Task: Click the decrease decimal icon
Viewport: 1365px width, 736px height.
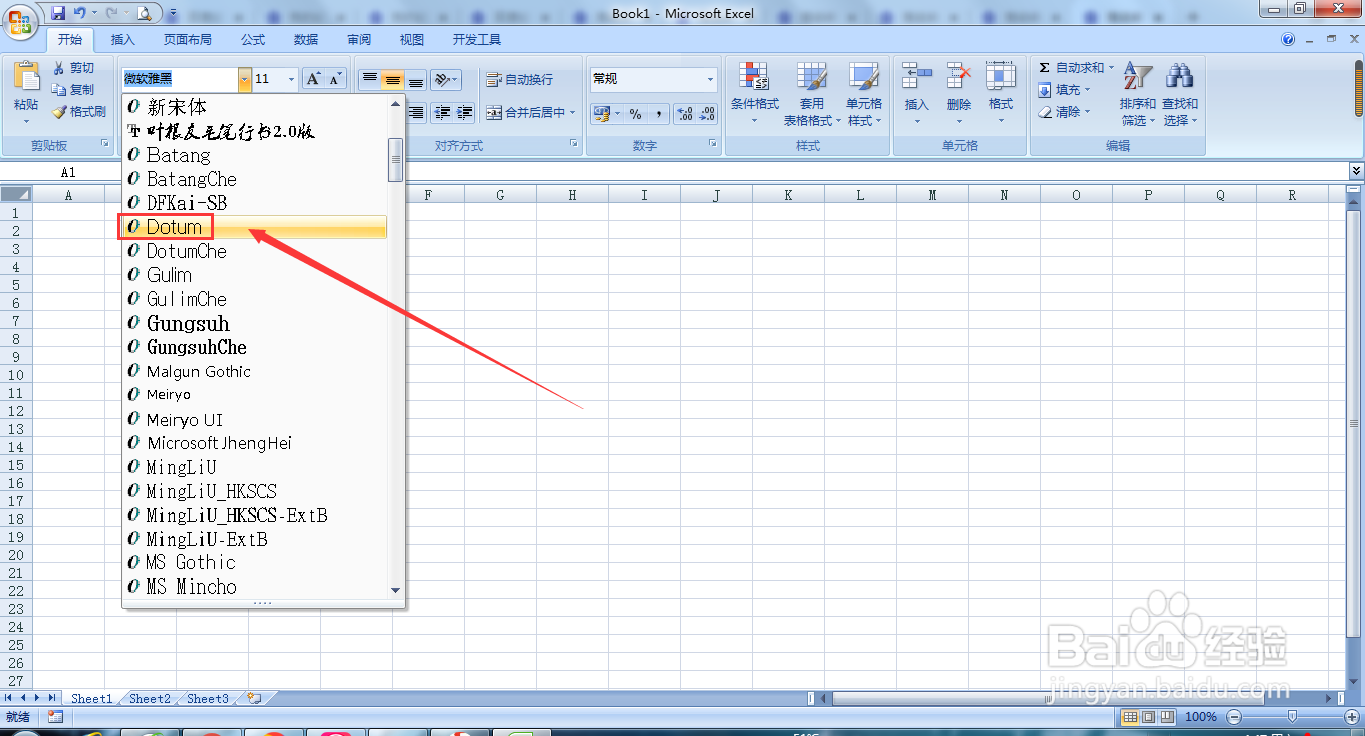Action: click(x=707, y=114)
